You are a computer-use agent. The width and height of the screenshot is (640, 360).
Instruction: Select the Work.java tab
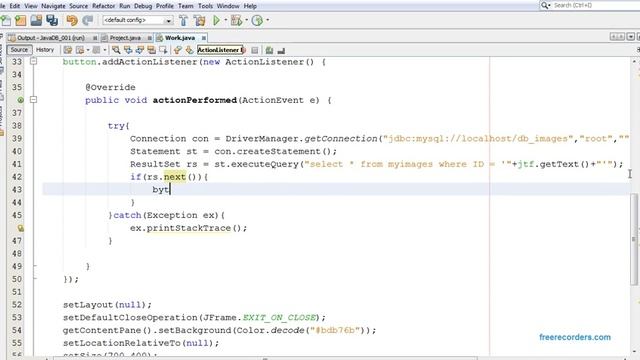180,38
